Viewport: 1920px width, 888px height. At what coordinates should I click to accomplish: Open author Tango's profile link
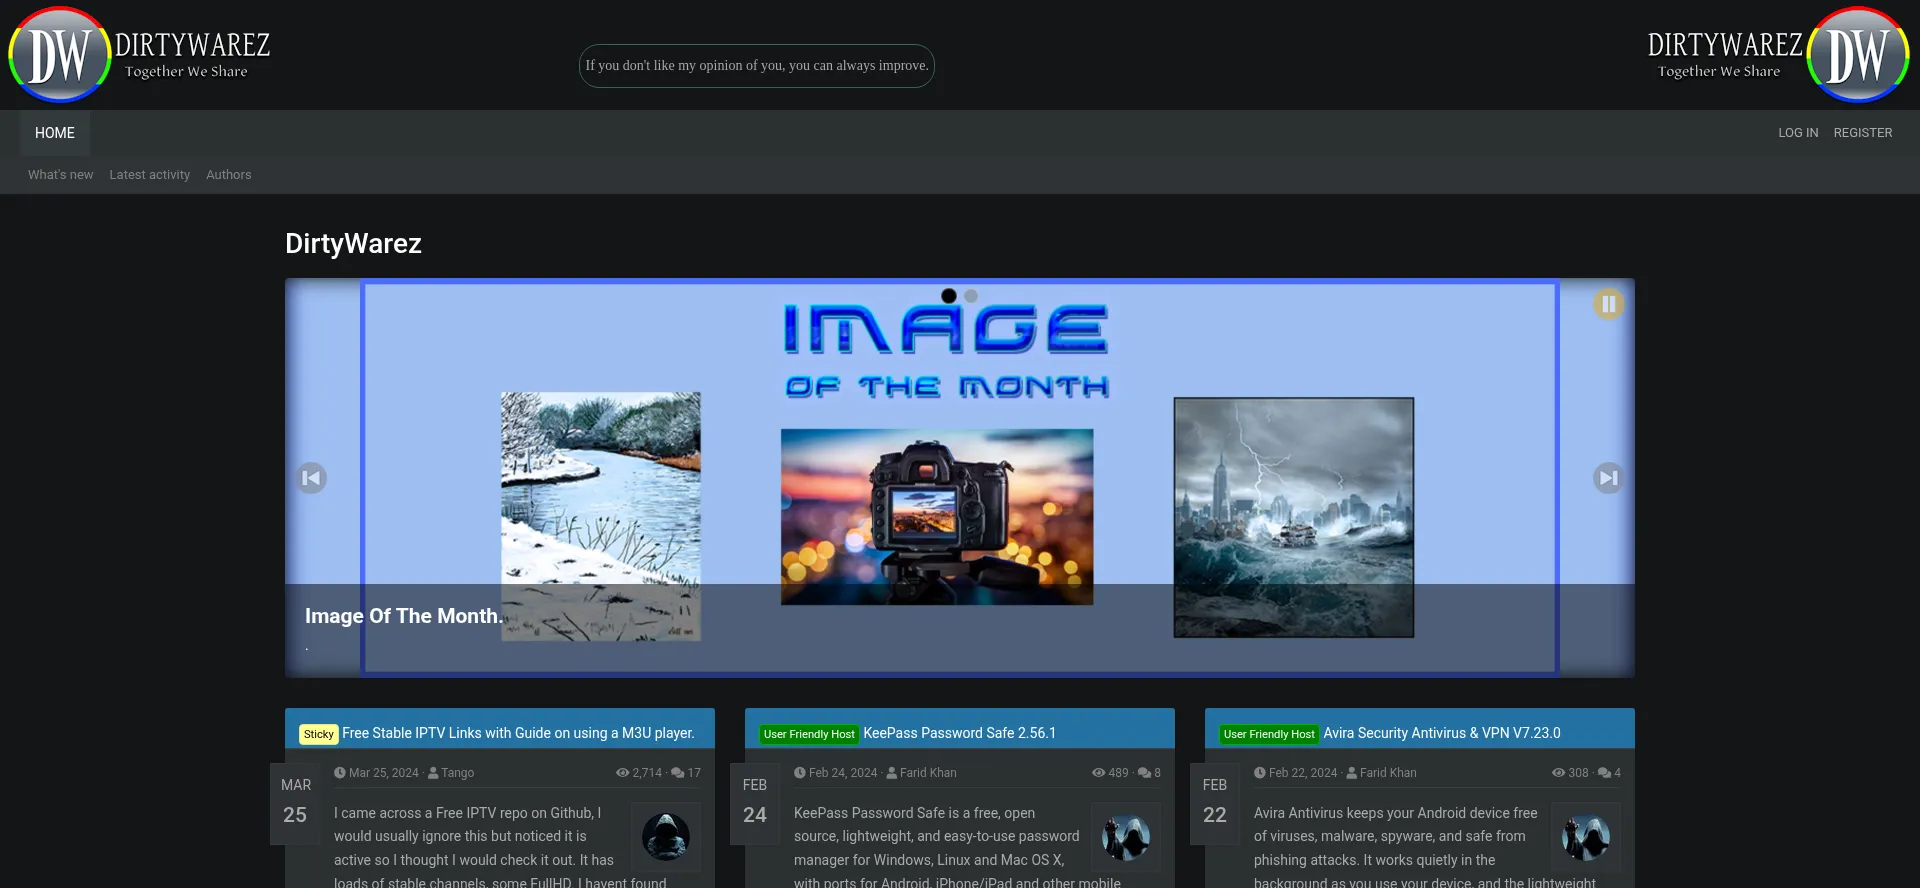tap(458, 773)
